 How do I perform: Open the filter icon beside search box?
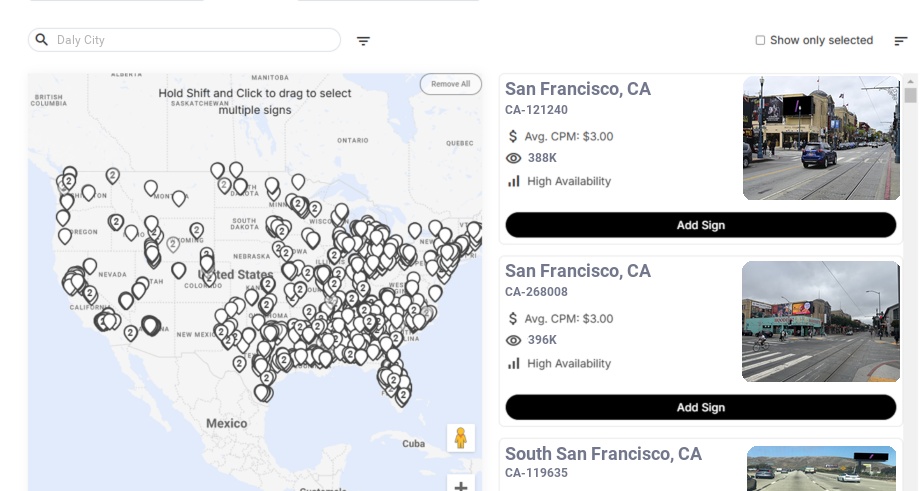point(364,41)
